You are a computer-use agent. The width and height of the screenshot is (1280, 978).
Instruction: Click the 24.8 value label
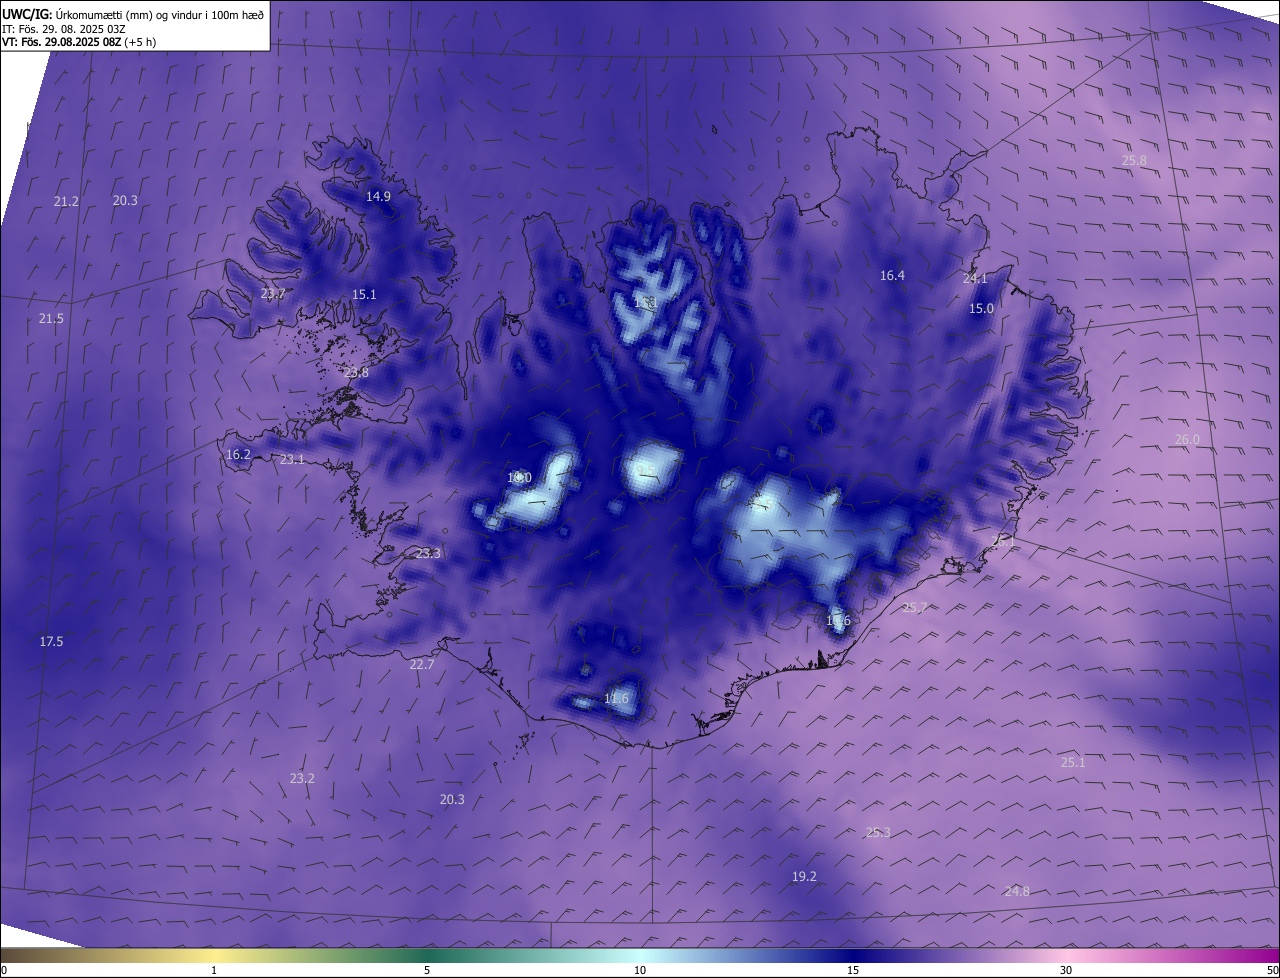coord(1017,891)
